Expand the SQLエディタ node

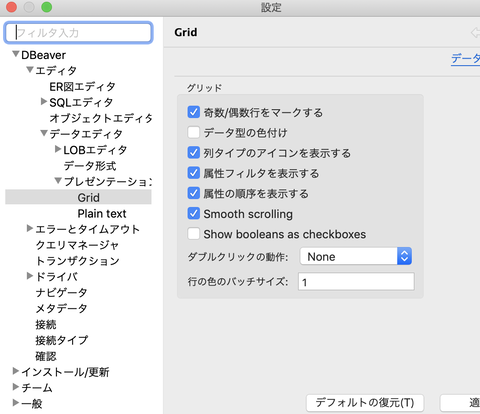coord(44,101)
